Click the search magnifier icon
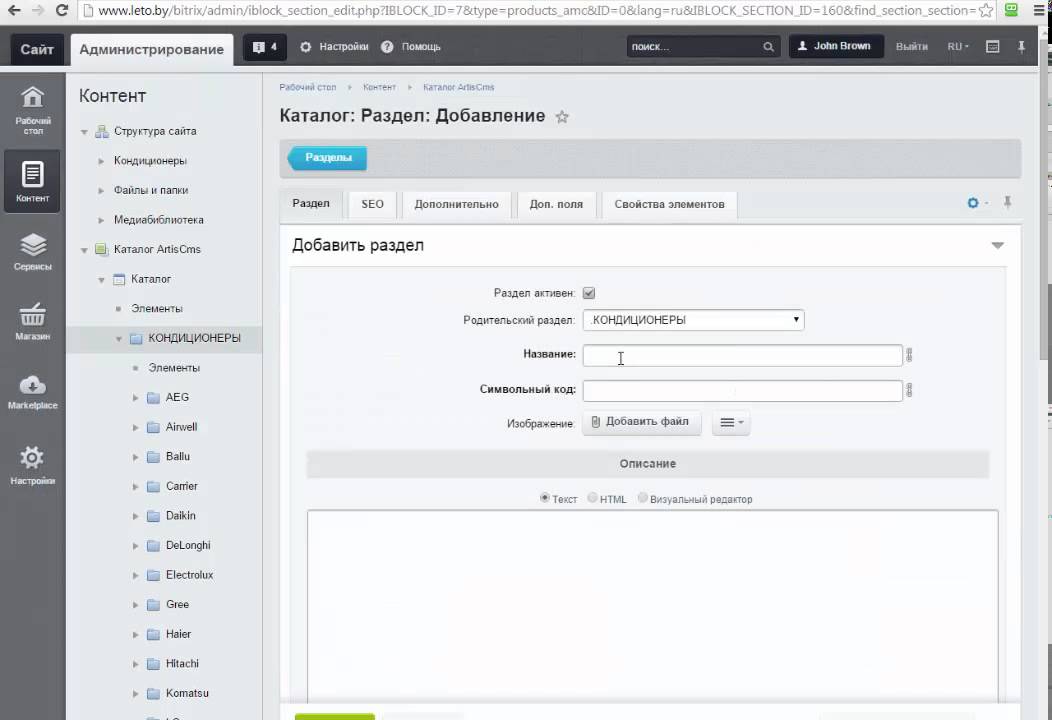 (x=768, y=47)
